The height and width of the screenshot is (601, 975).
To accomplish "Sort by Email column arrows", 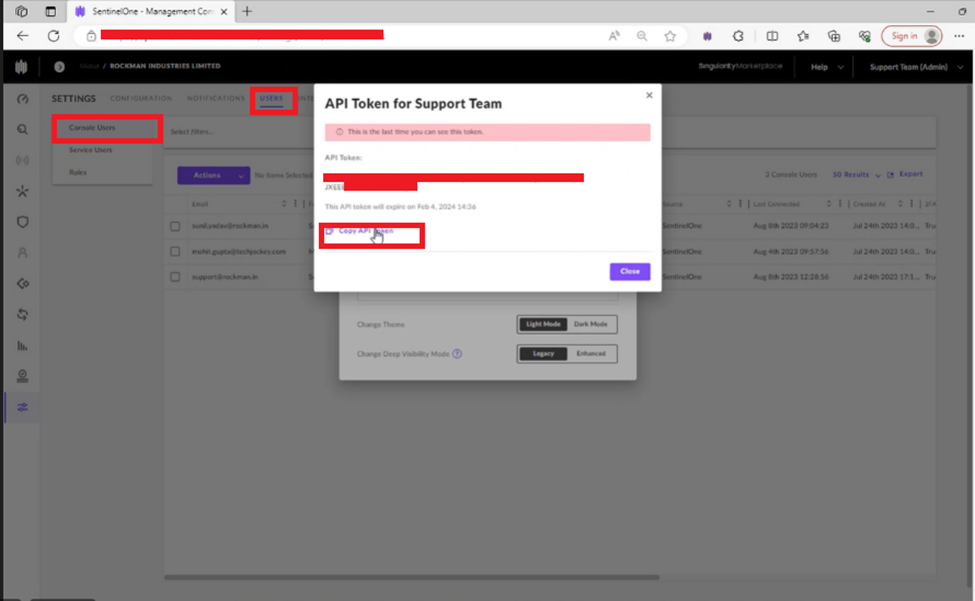I will pyautogui.click(x=284, y=204).
